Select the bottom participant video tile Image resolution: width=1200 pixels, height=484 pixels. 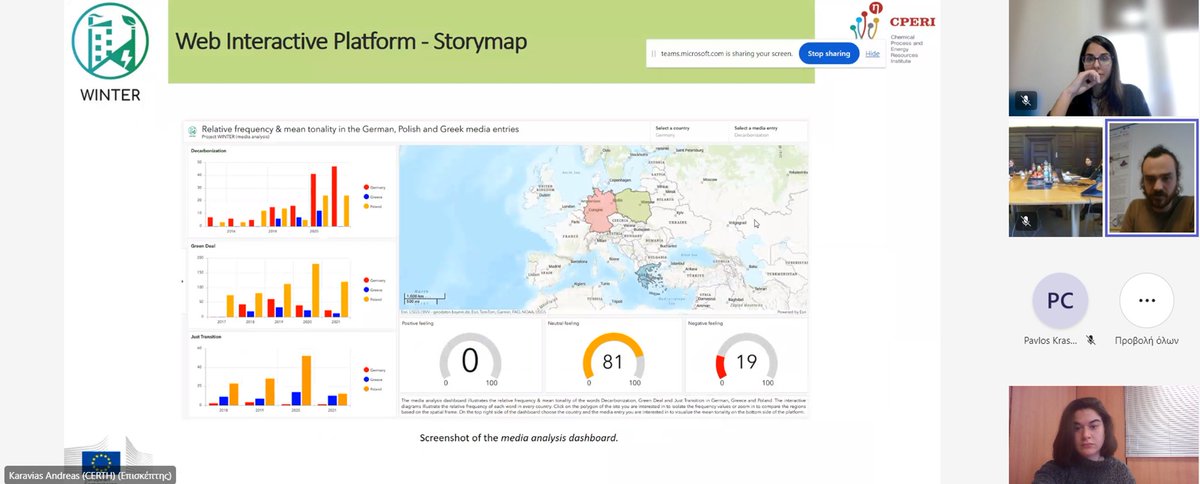coord(1102,435)
